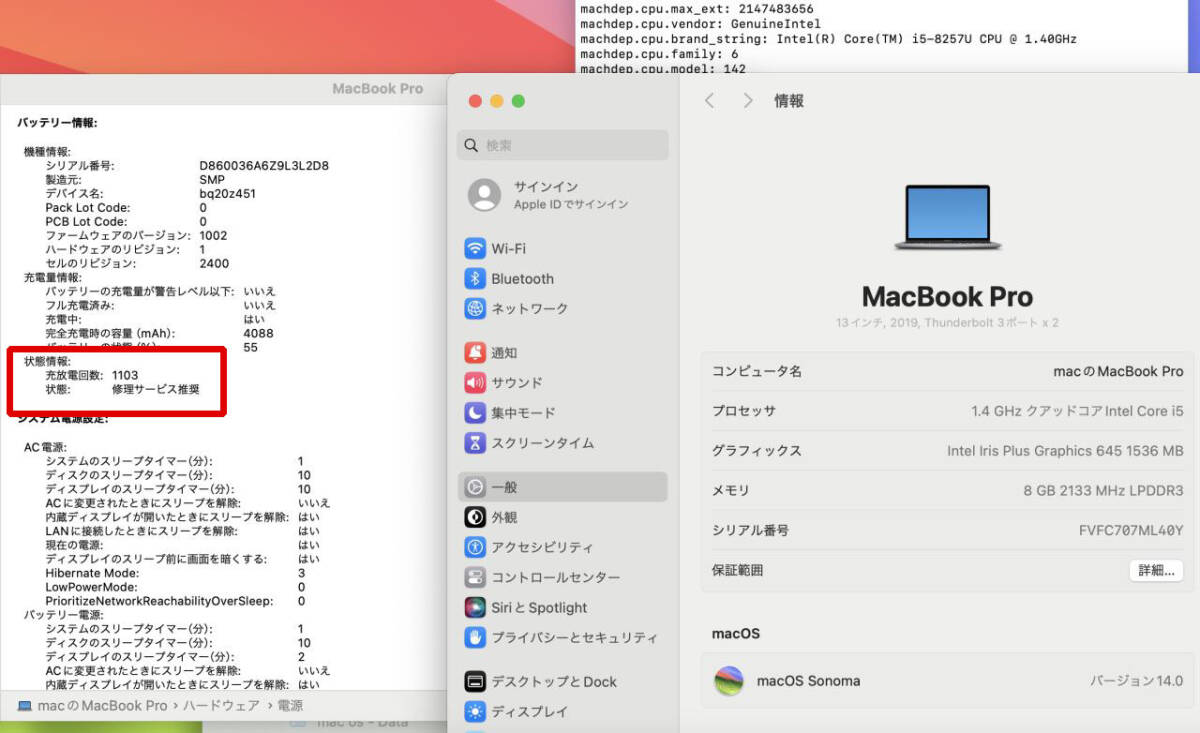
Task: Zoom System Settings with green button
Action: [518, 101]
